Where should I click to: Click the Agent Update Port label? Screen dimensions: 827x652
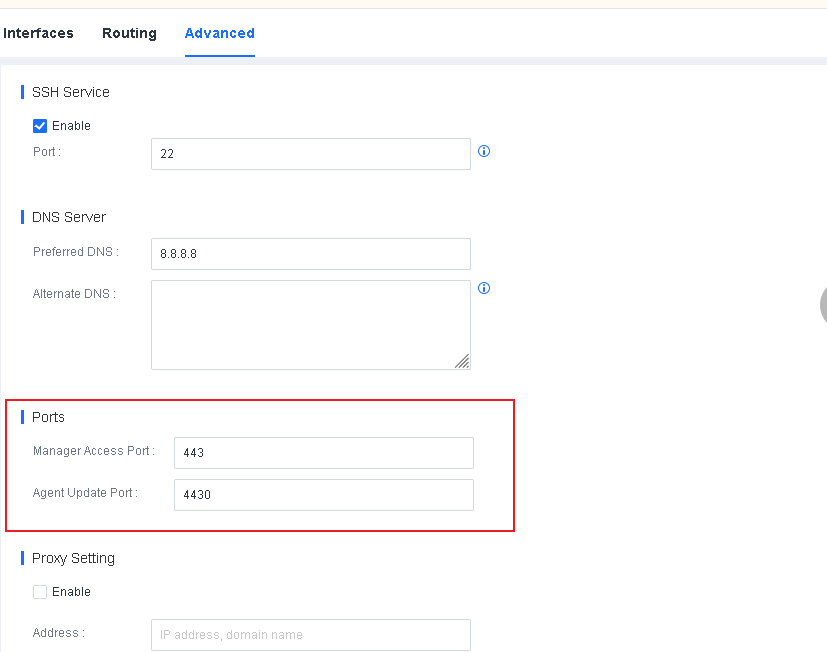pos(85,493)
